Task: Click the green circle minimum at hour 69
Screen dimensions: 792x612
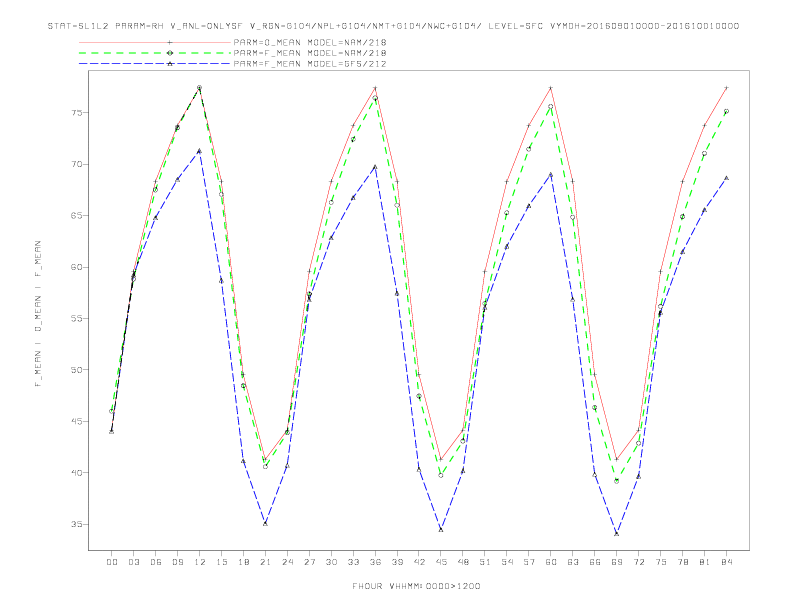Action: pyautogui.click(x=617, y=481)
